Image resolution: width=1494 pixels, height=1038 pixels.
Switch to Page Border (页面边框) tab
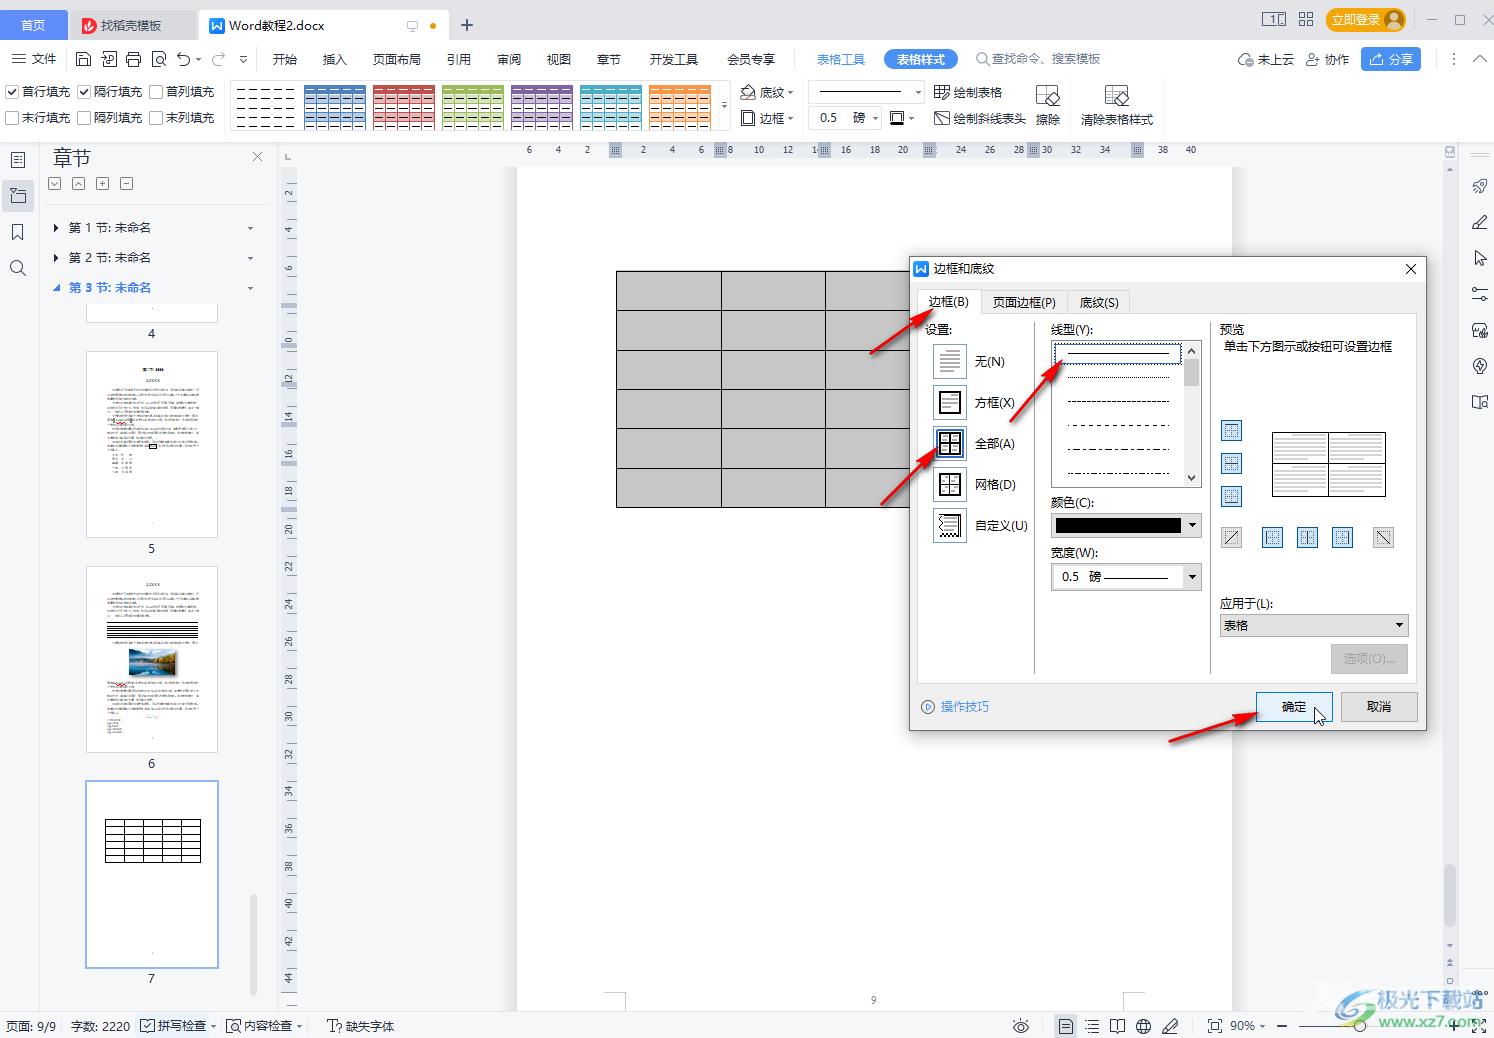click(x=1024, y=302)
